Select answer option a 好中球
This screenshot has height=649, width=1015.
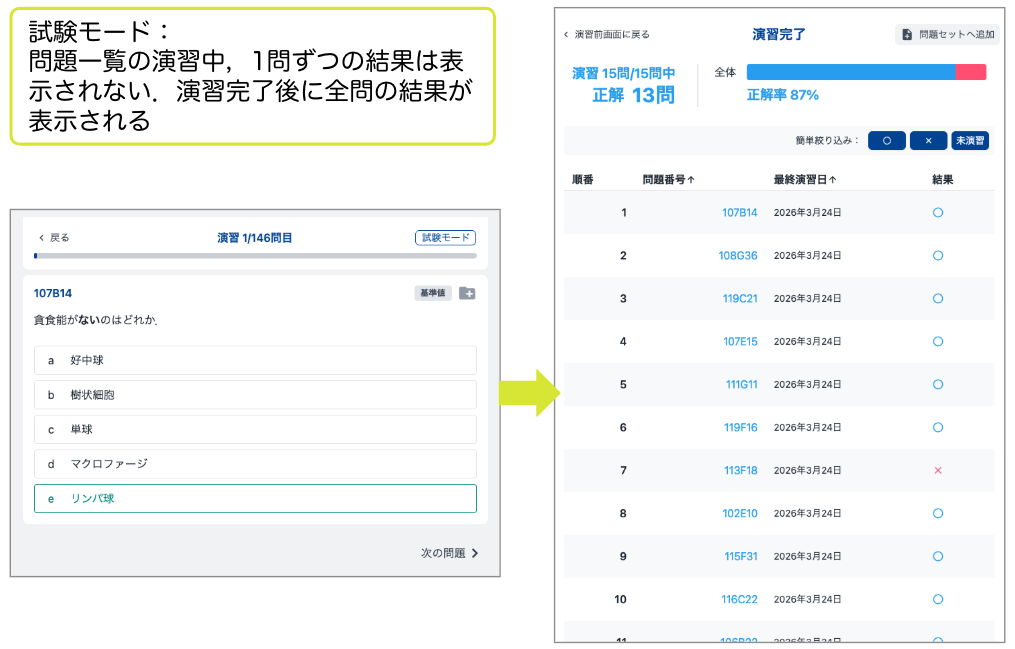point(255,360)
